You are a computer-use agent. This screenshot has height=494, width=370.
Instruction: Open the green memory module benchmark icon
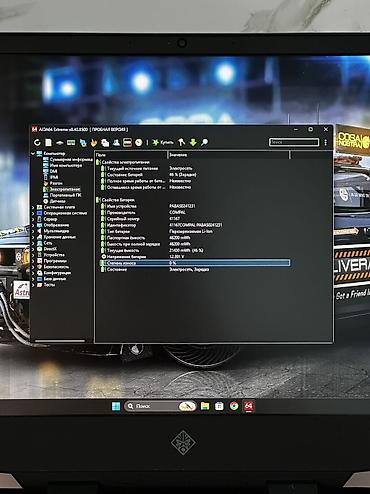pos(71,143)
